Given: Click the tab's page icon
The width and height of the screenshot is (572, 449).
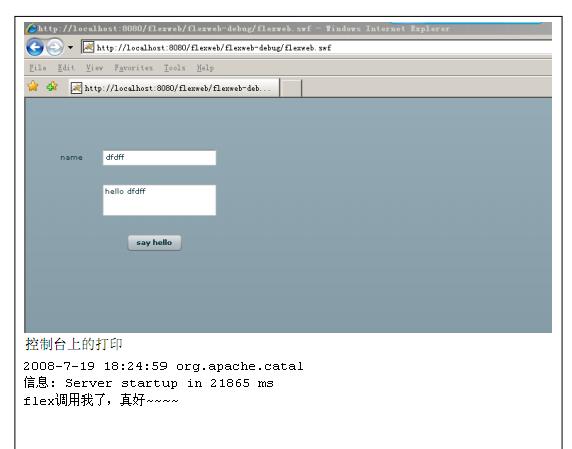Looking at the screenshot, I should tap(76, 88).
